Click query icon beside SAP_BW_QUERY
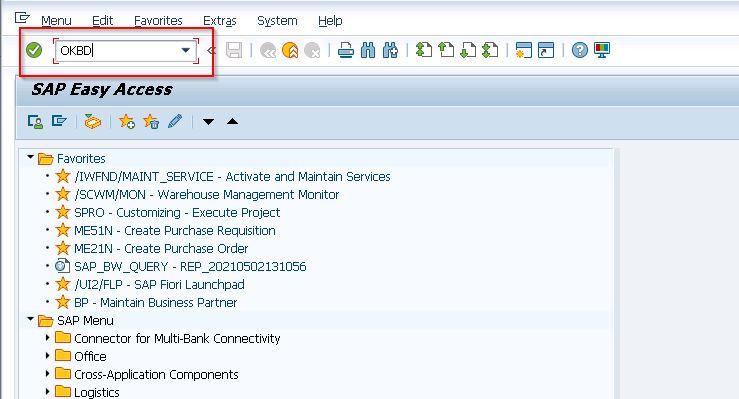Screen dimensions: 739x399 tap(63, 266)
